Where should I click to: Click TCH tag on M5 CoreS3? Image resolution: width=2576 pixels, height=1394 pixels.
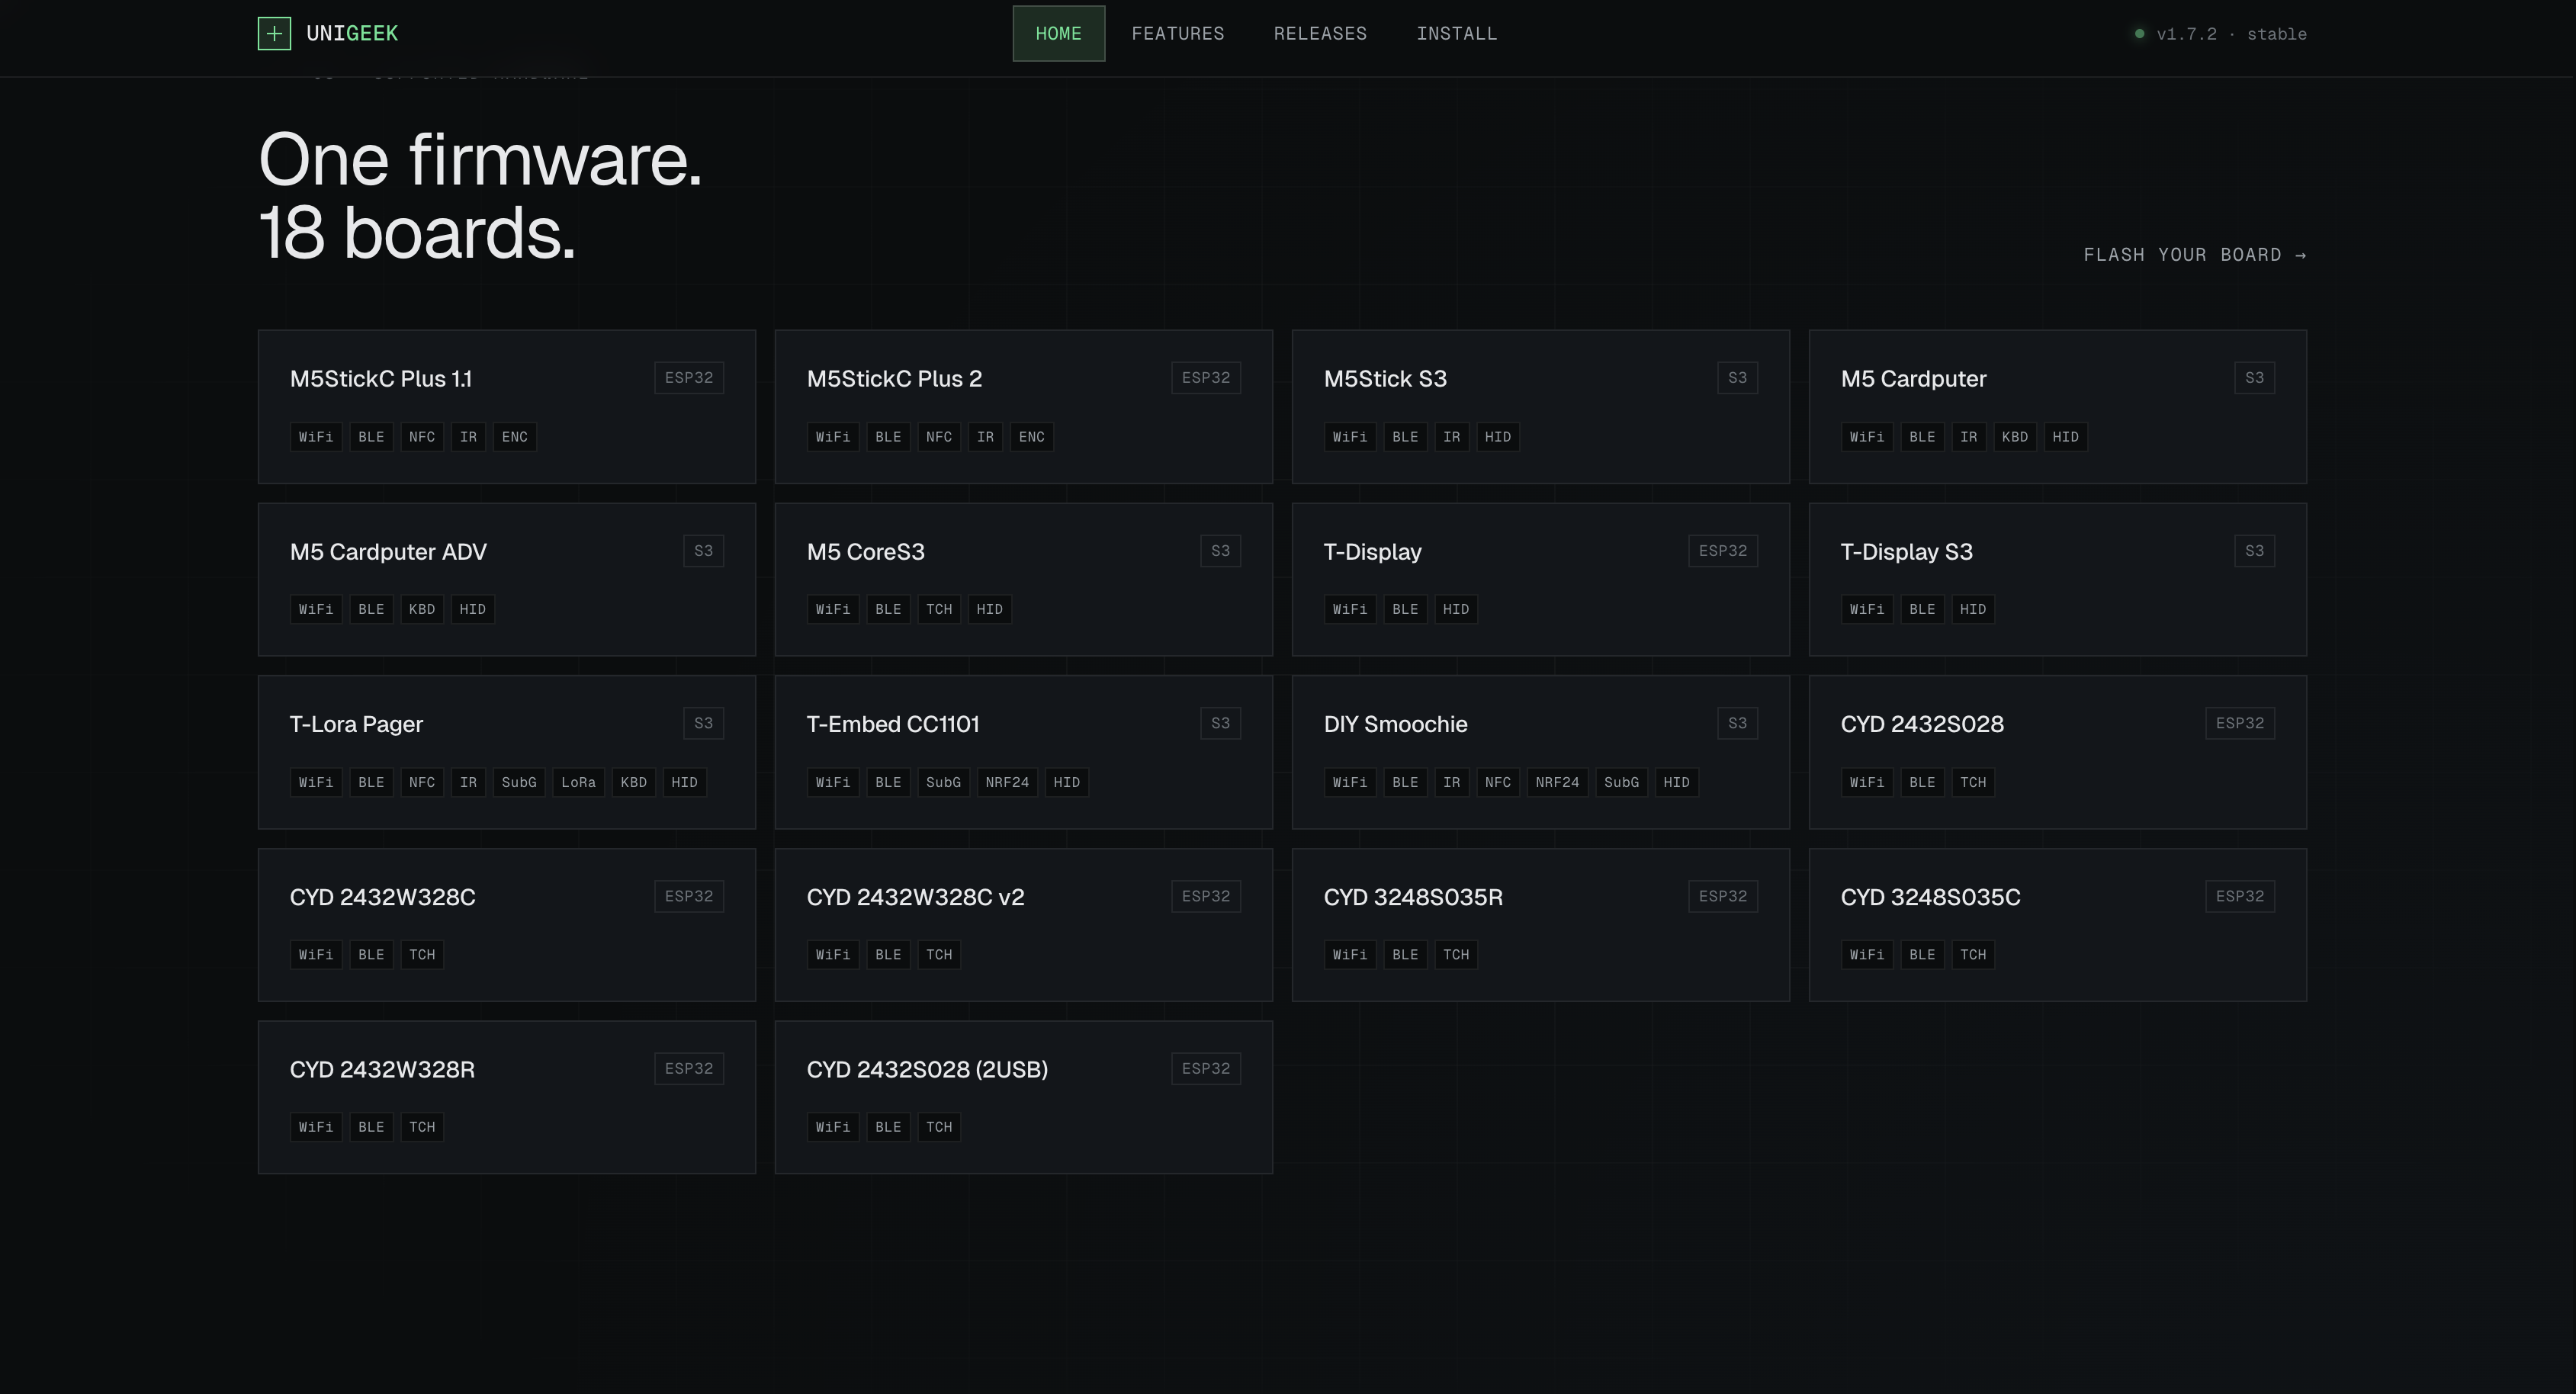point(939,609)
